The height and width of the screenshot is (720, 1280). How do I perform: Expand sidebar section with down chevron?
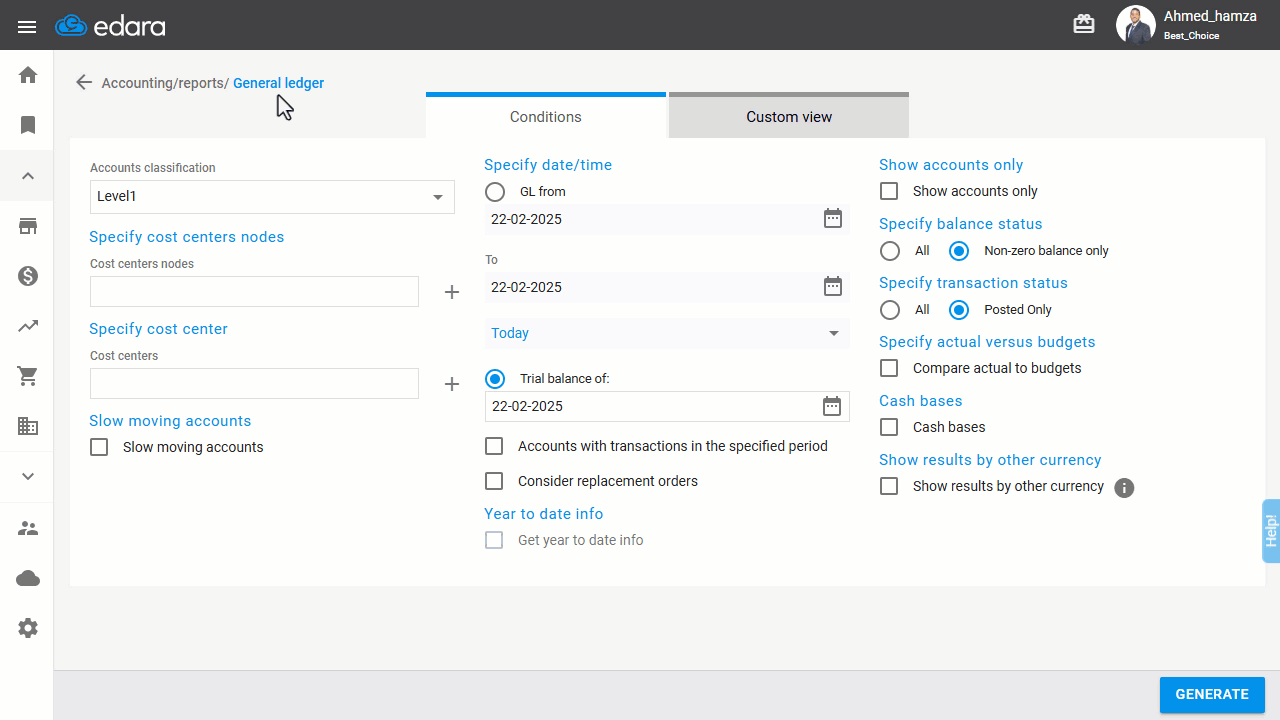point(28,476)
